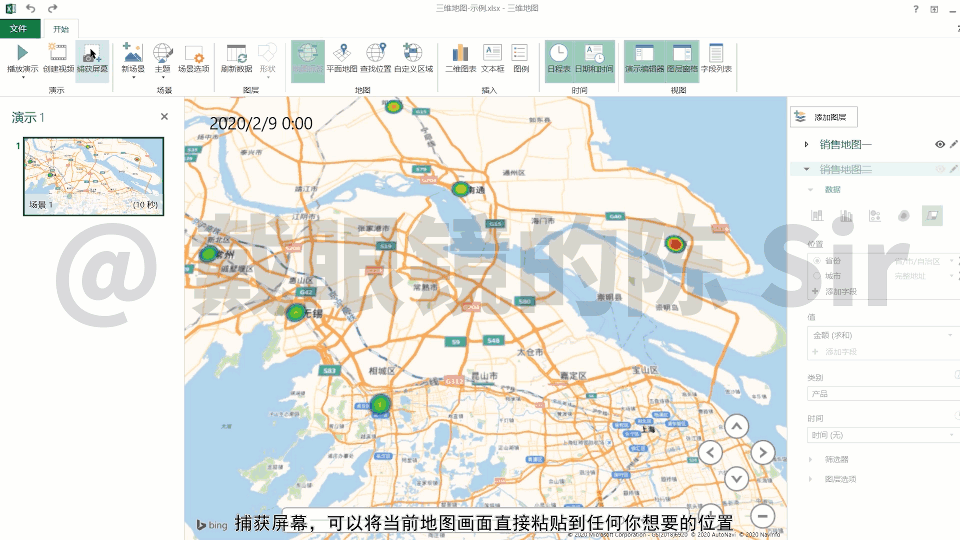This screenshot has height=540, width=960.
Task: Click the 无锡 heat map point
Action: coord(296,313)
